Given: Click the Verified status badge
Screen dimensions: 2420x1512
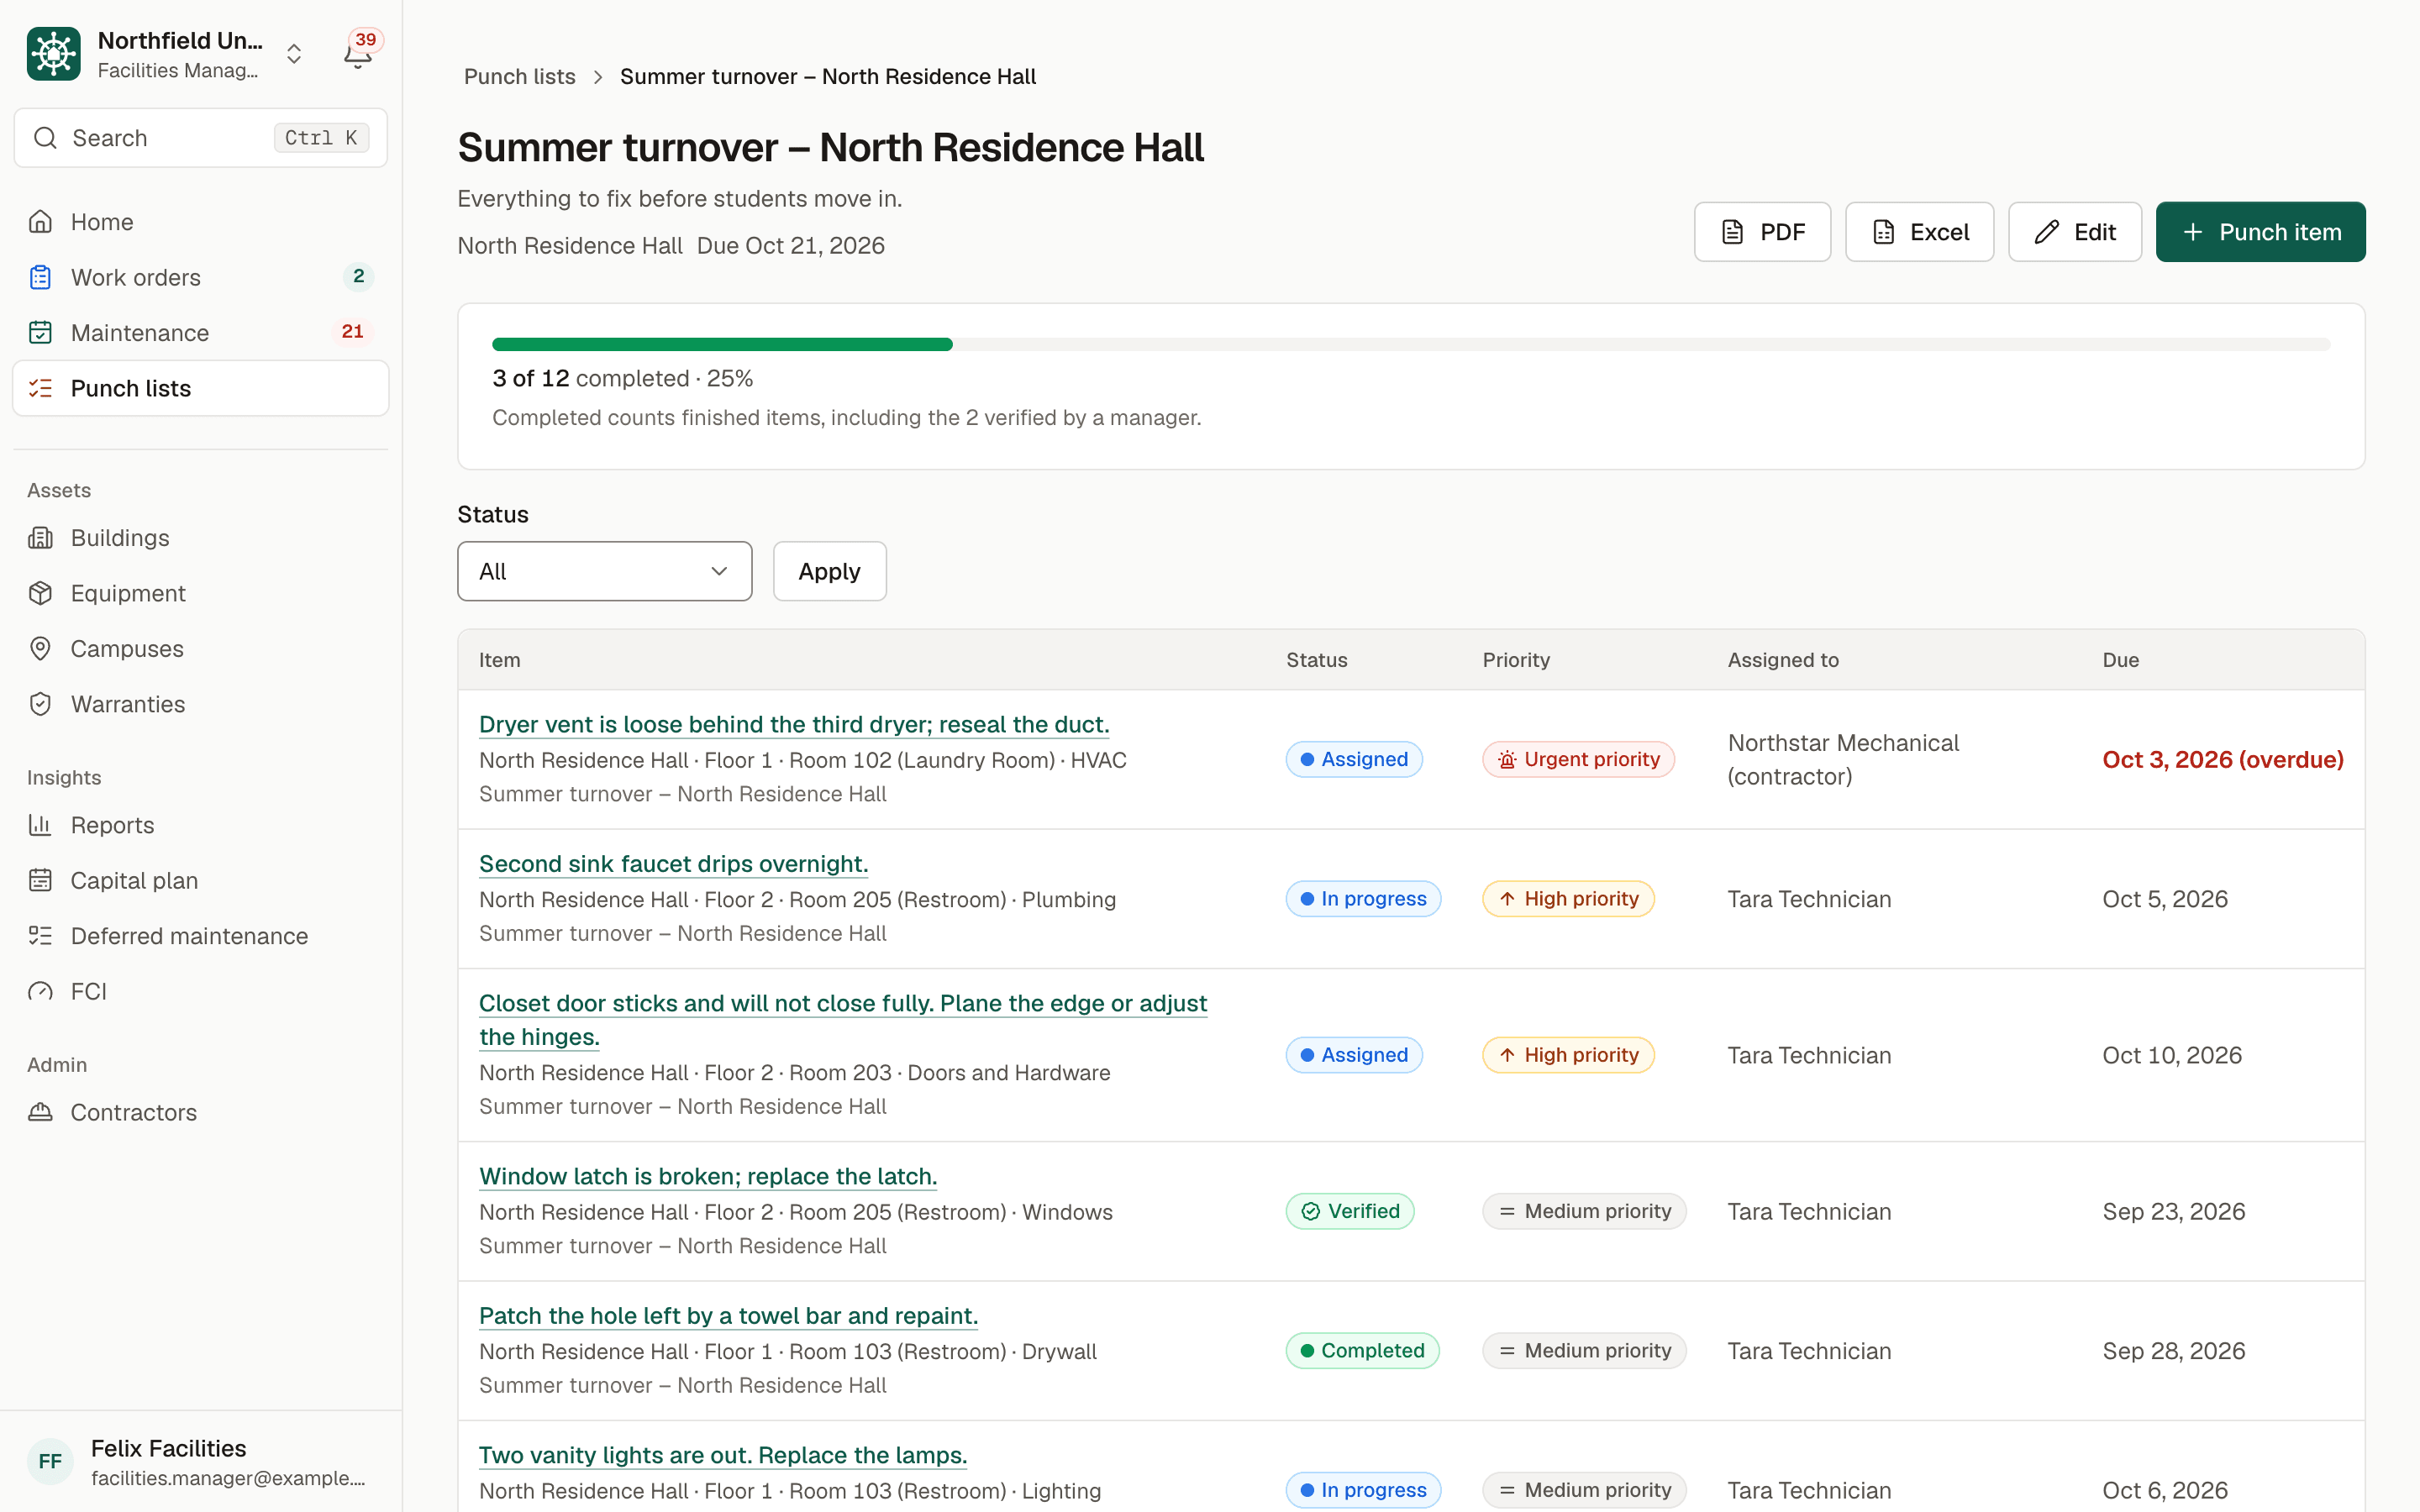Looking at the screenshot, I should [1350, 1211].
